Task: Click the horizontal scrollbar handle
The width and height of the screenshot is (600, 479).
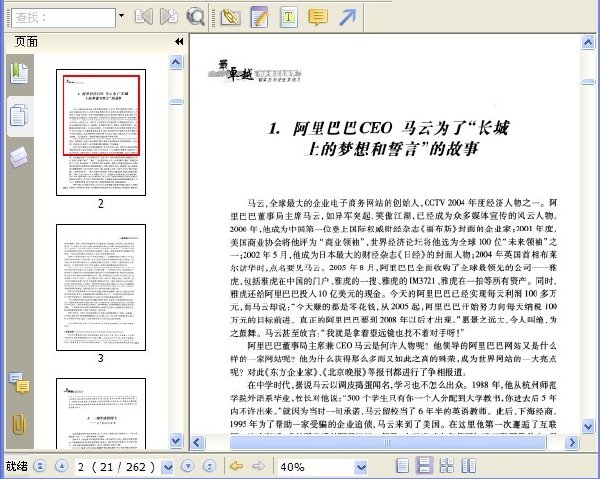Action: click(x=388, y=443)
